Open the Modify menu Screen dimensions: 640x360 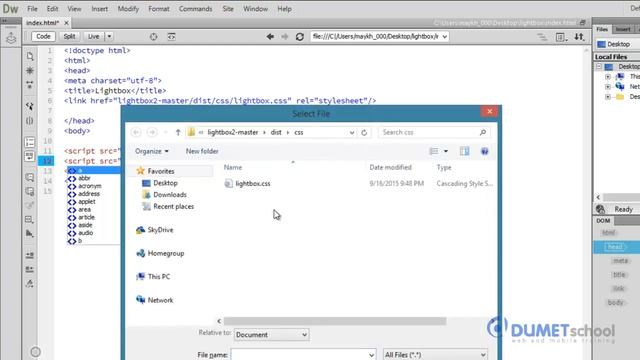tap(128, 9)
